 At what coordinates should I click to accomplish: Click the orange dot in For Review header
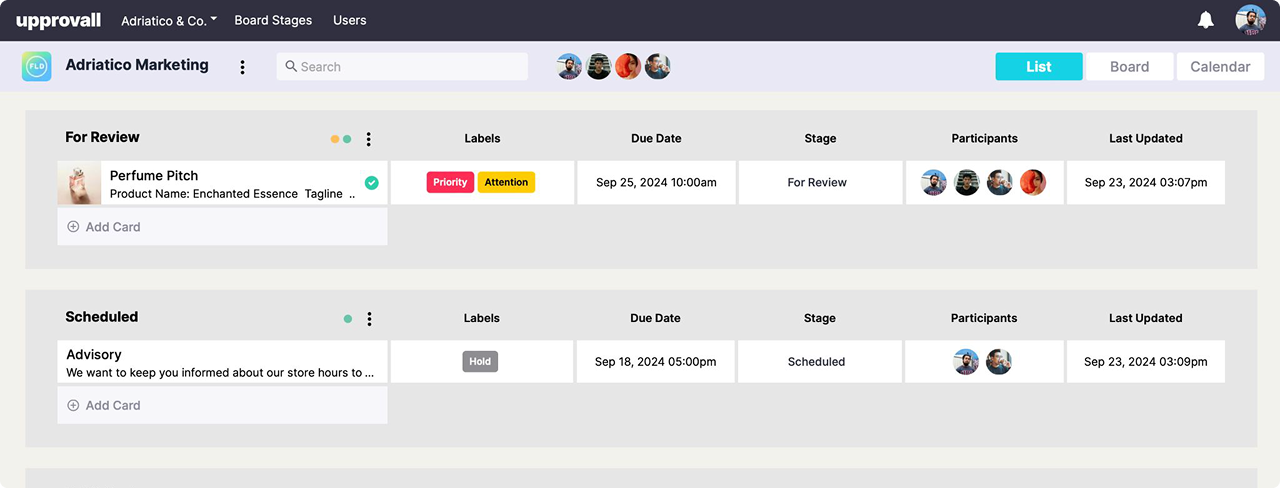coord(335,139)
